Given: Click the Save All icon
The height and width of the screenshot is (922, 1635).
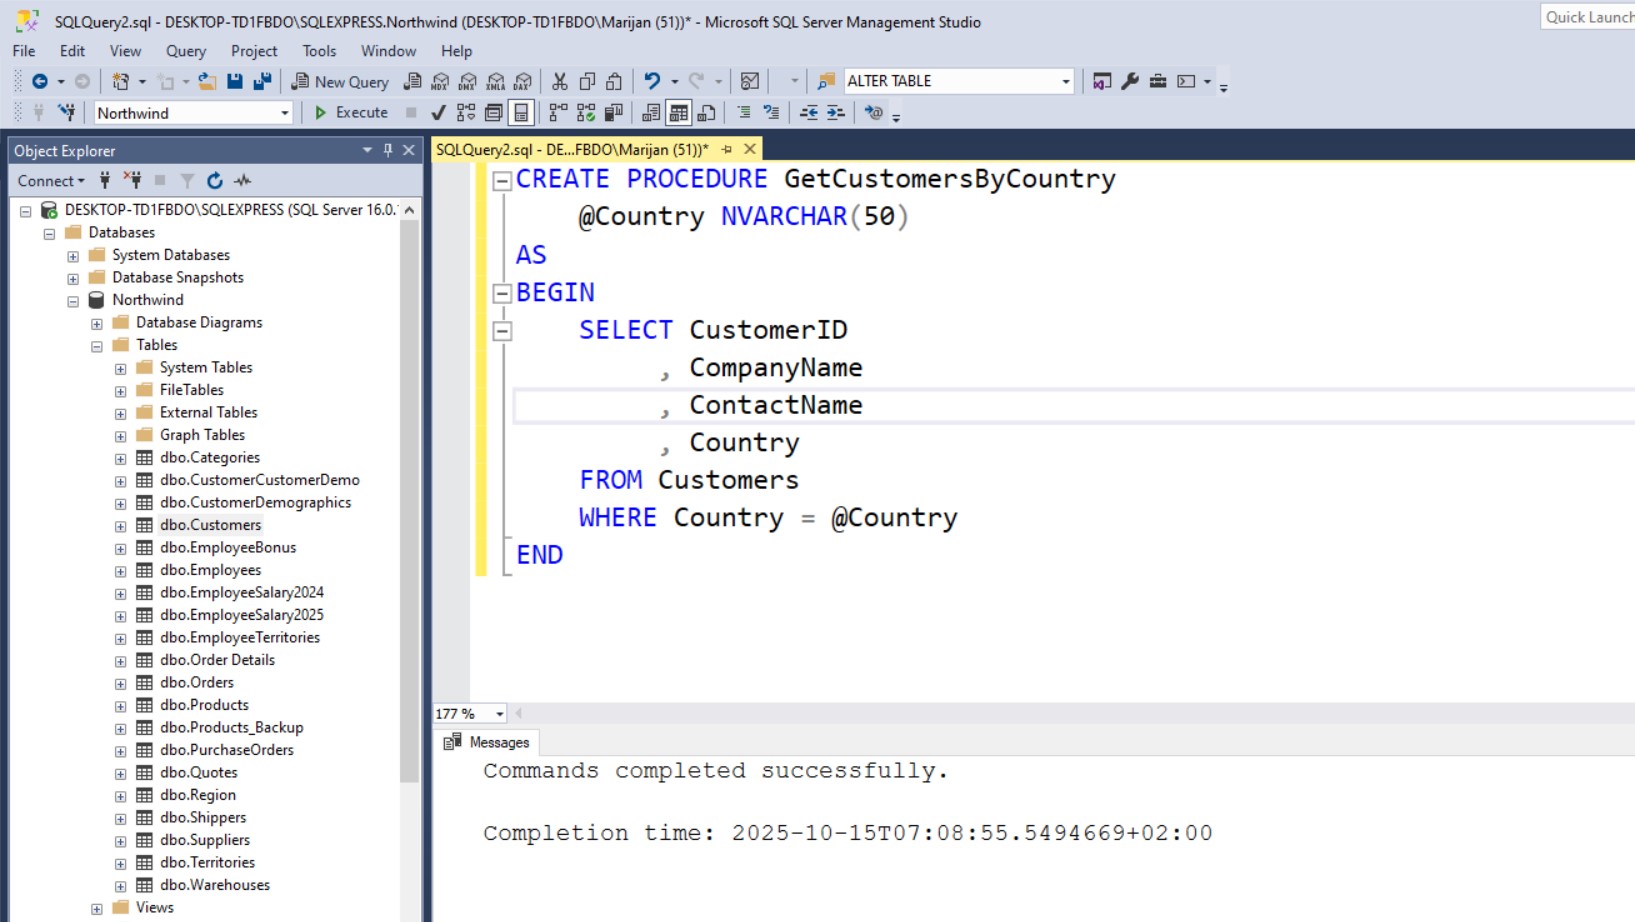Looking at the screenshot, I should tap(262, 81).
